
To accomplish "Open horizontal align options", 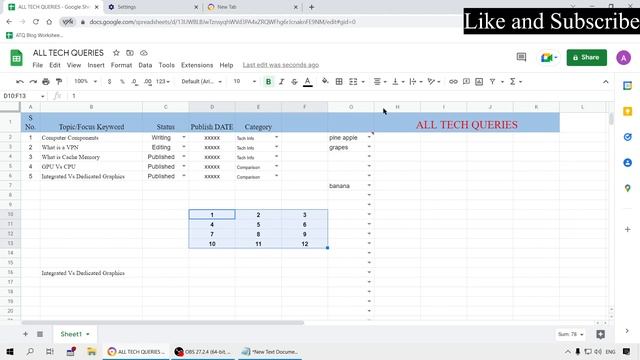I will (x=380, y=82).
